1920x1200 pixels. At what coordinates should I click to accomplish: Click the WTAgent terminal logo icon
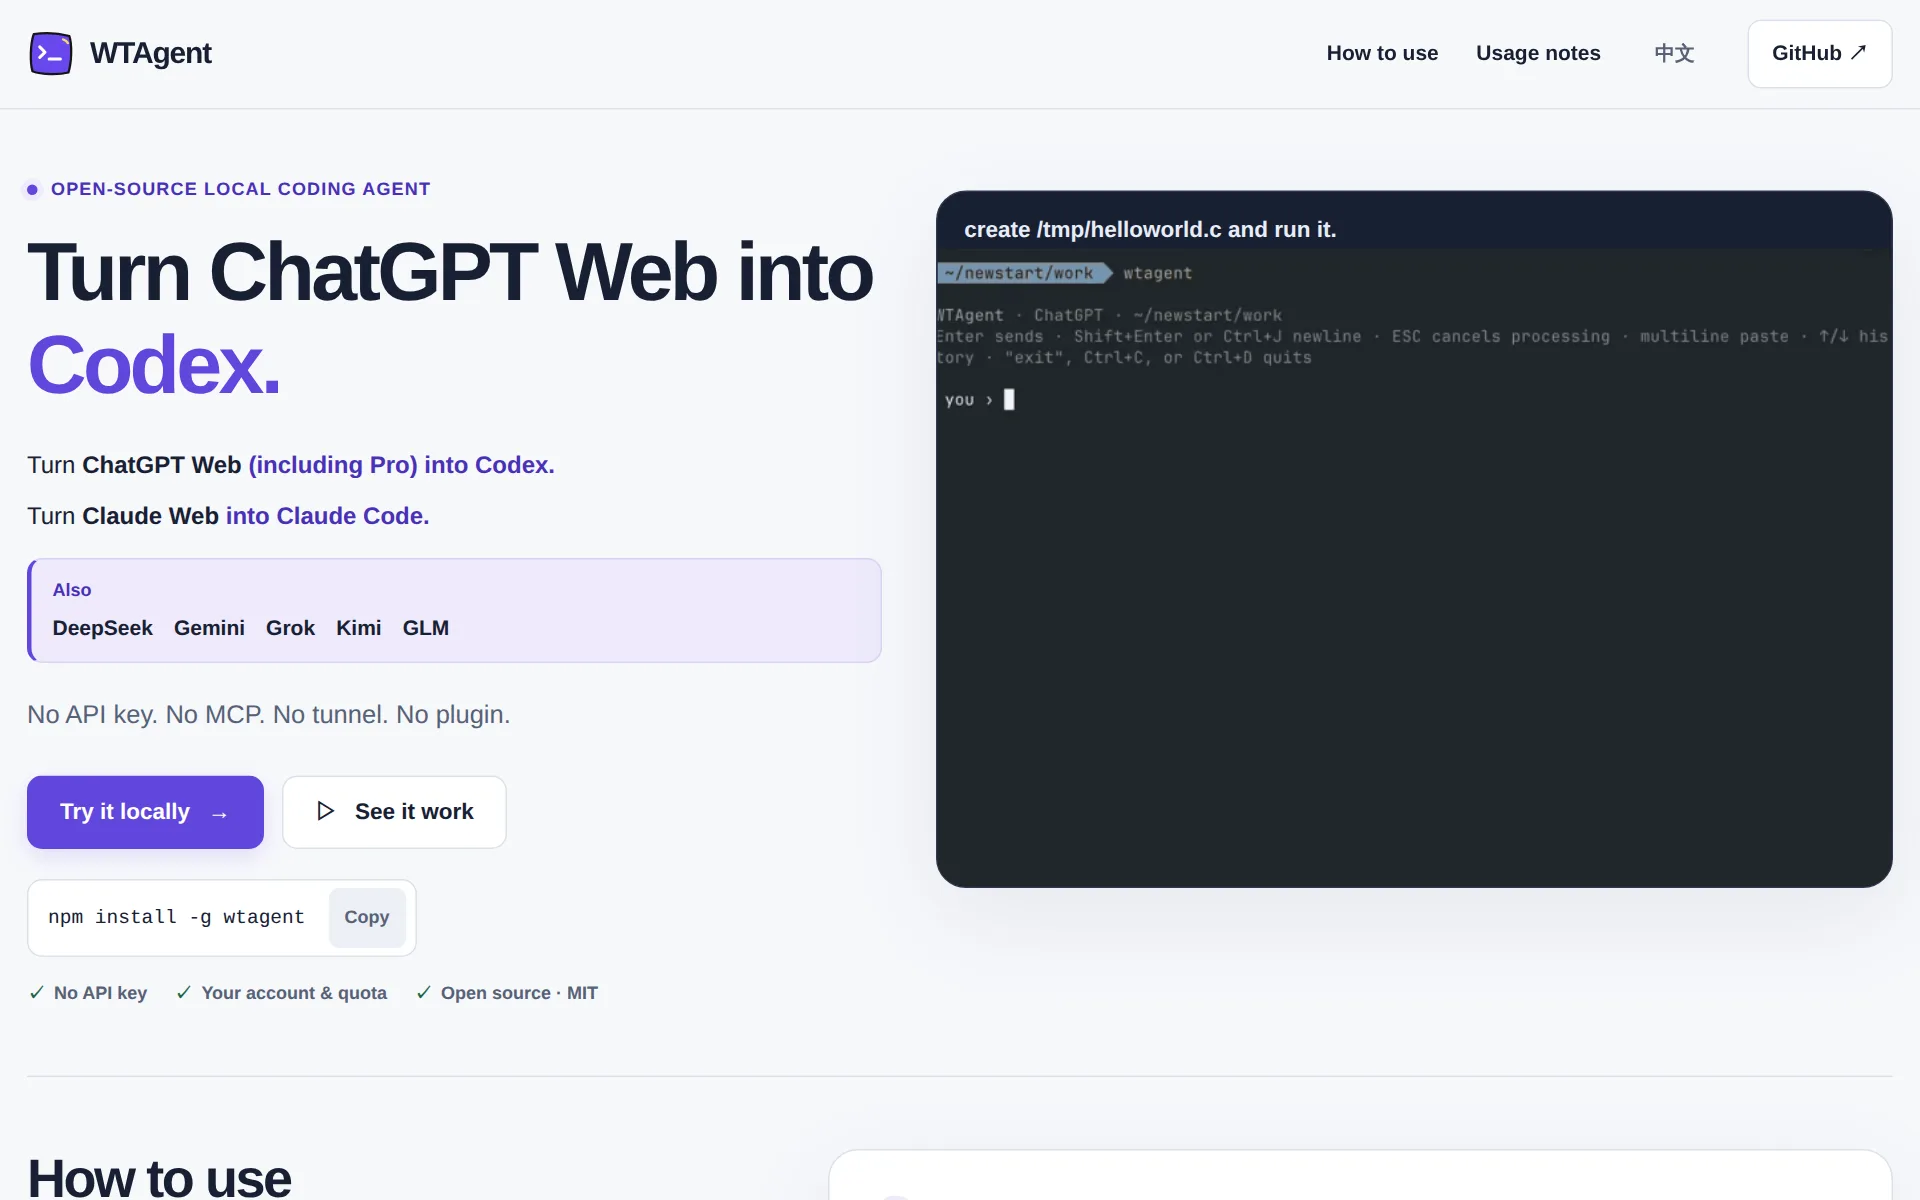tap(51, 54)
